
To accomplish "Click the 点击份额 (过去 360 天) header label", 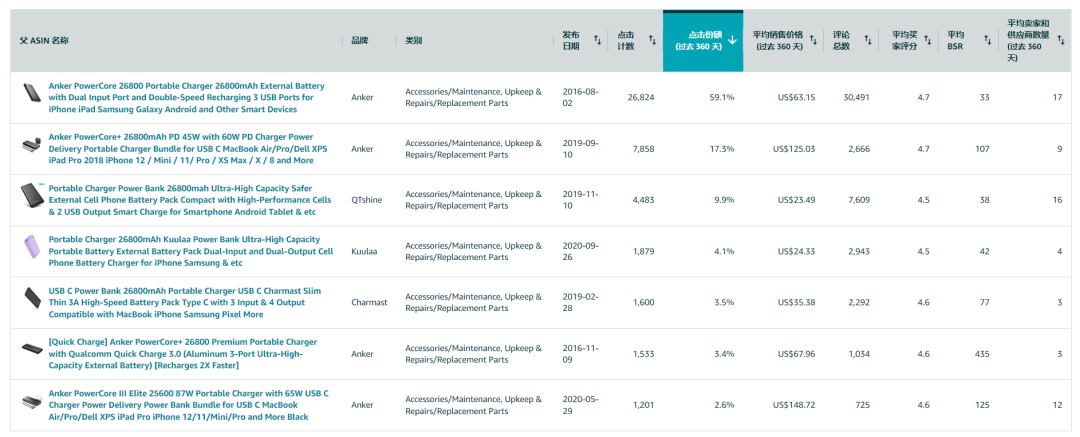I will pyautogui.click(x=698, y=41).
